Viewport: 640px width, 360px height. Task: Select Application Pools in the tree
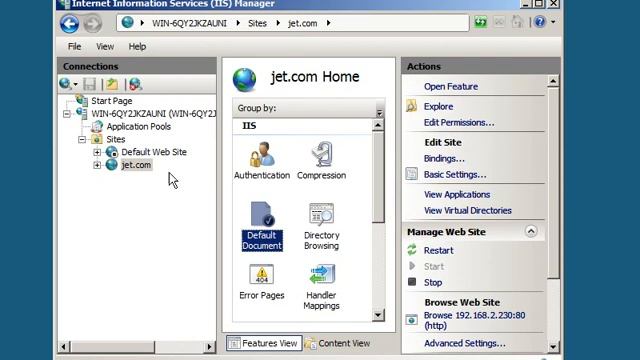tap(139, 127)
